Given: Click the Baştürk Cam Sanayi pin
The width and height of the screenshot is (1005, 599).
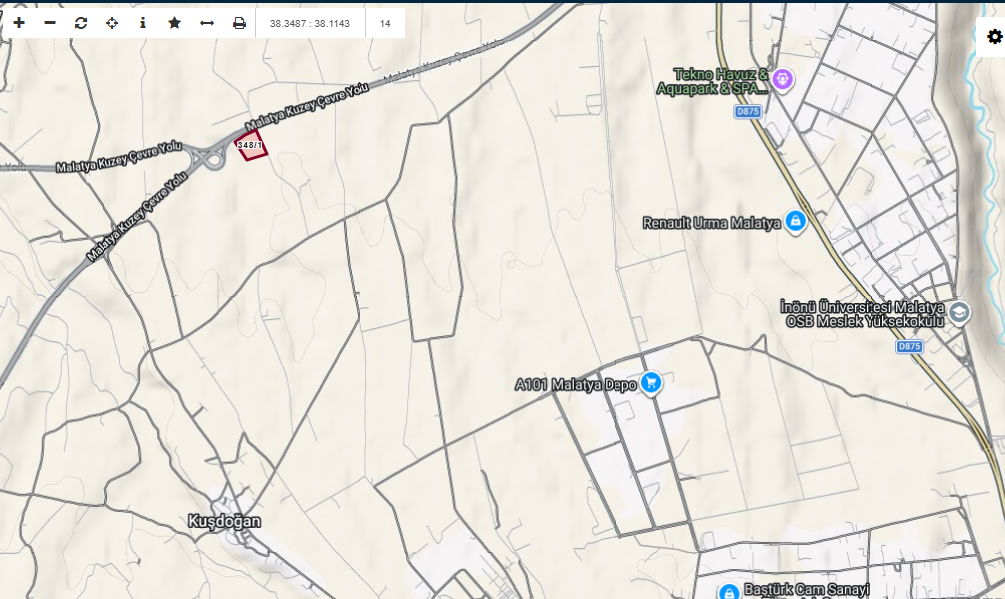Looking at the screenshot, I should coord(729,592).
